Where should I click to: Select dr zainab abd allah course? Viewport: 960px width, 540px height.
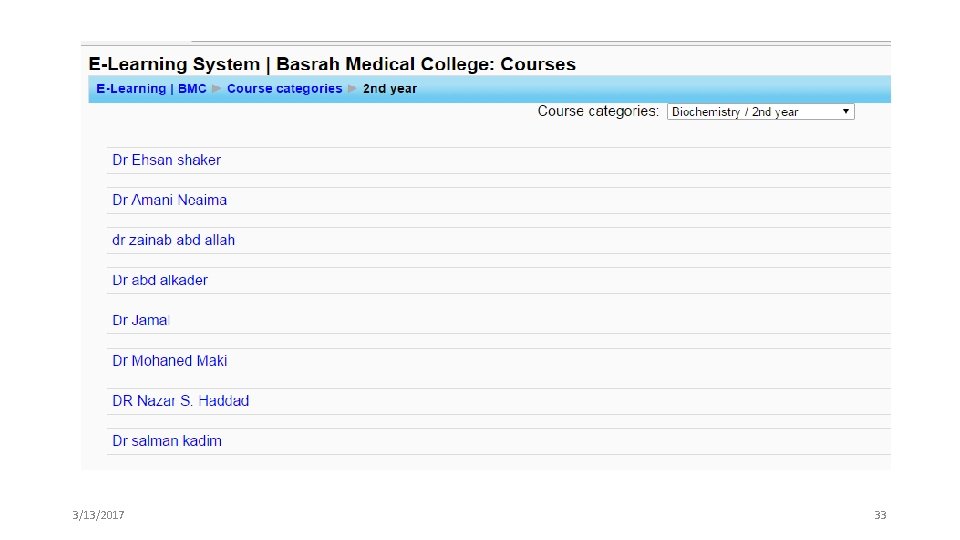click(173, 240)
